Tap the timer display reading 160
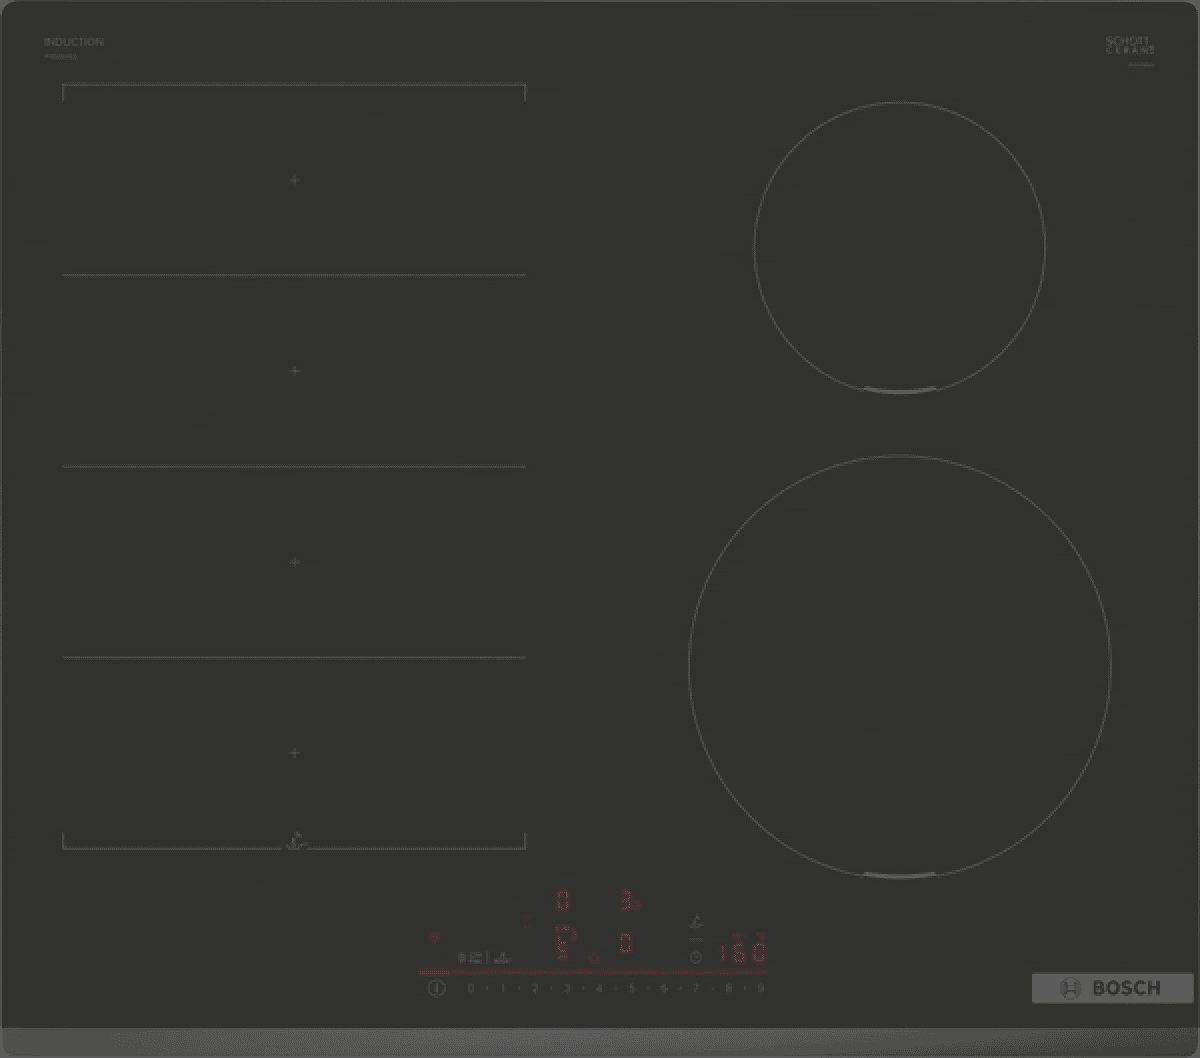The height and width of the screenshot is (1058, 1200). click(x=744, y=951)
